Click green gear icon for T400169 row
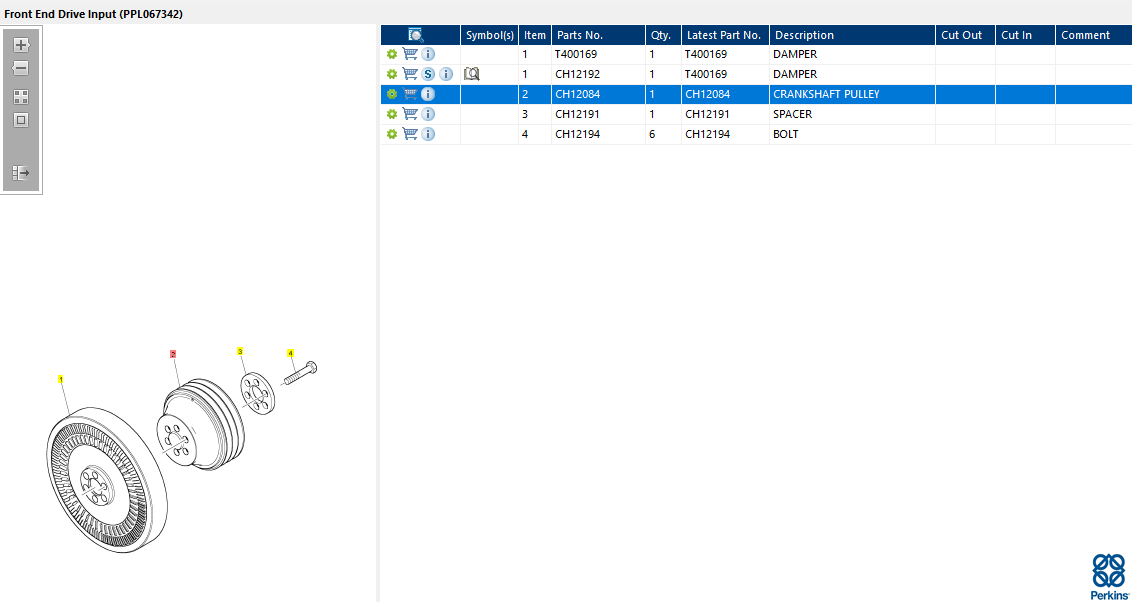Viewport: 1132px width, 602px height. pyautogui.click(x=392, y=54)
